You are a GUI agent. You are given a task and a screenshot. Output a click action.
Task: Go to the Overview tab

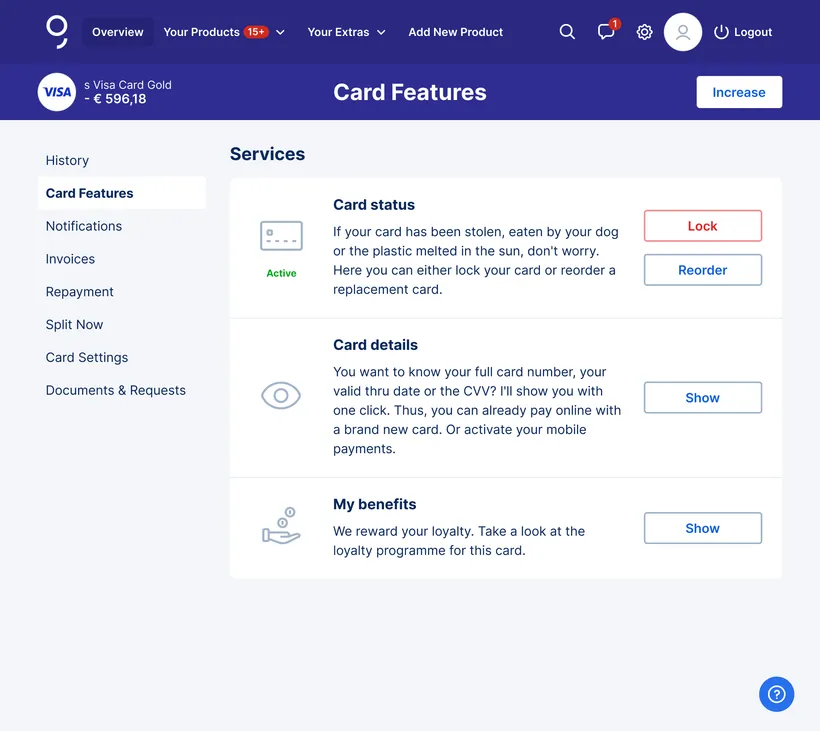point(118,32)
